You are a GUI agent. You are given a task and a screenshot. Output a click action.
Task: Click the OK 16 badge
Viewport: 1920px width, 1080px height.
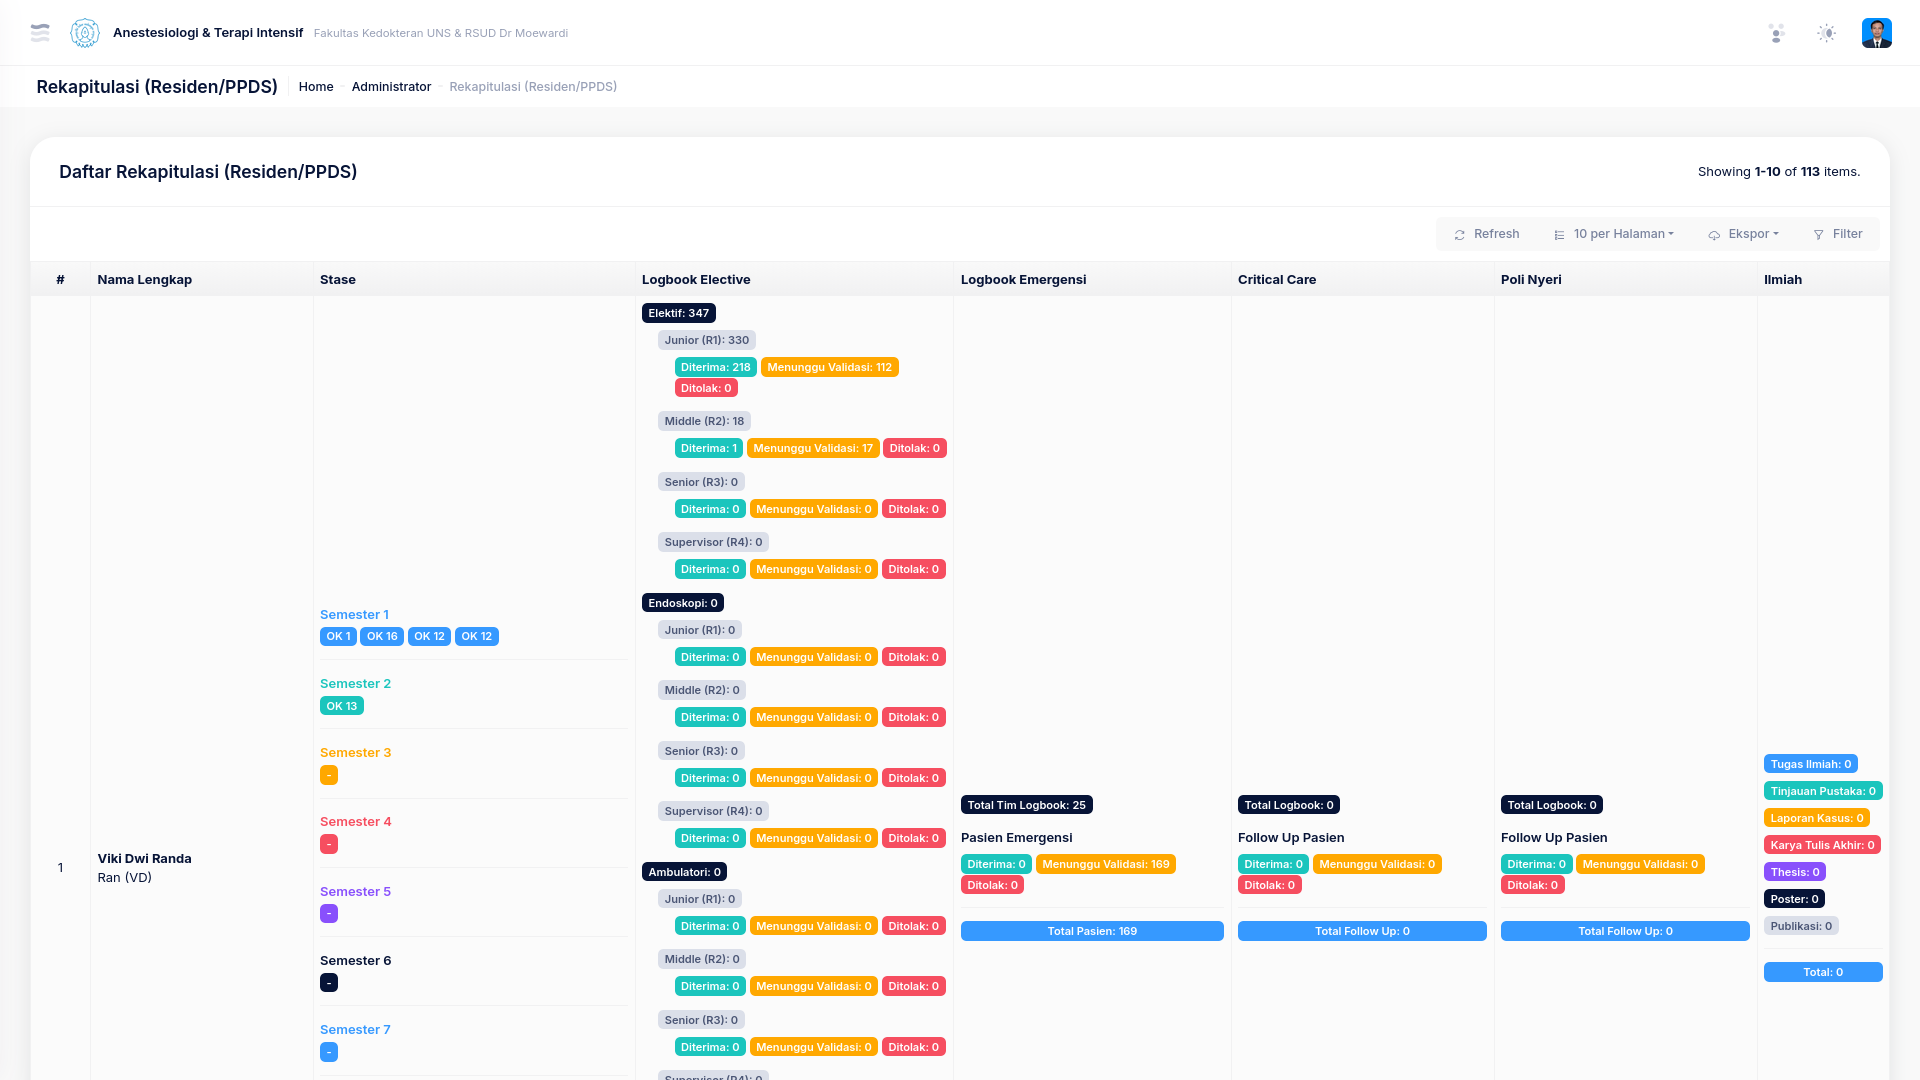(x=382, y=637)
